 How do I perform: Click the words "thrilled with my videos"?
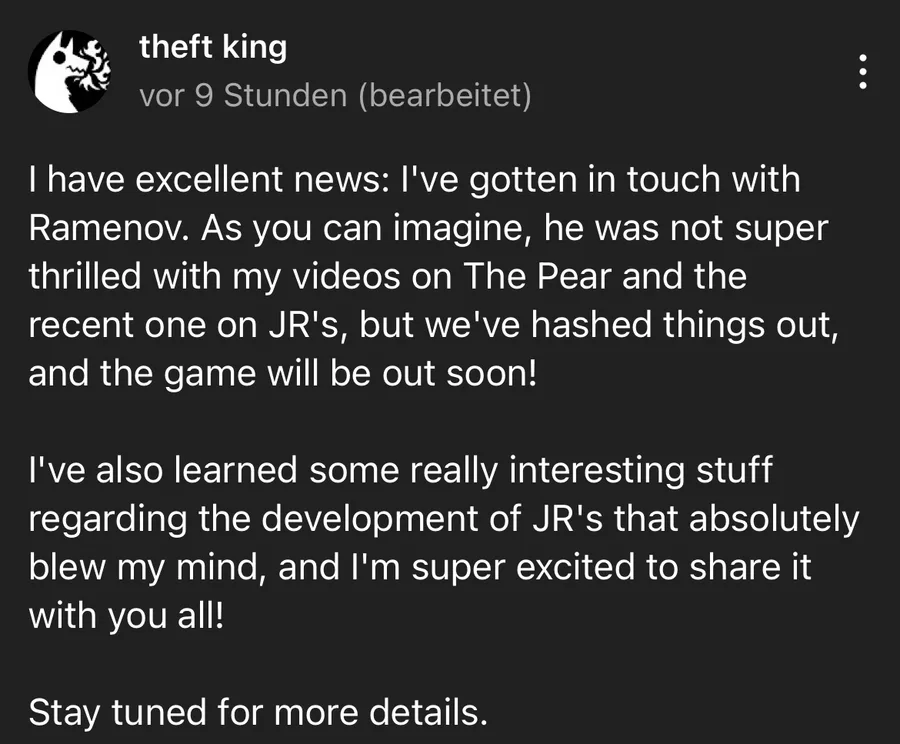point(215,276)
